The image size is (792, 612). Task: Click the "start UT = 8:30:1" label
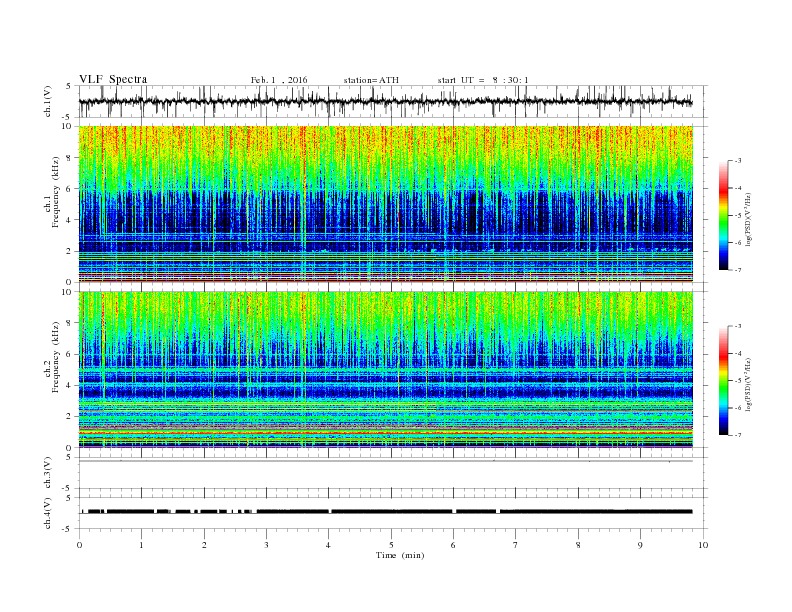483,80
